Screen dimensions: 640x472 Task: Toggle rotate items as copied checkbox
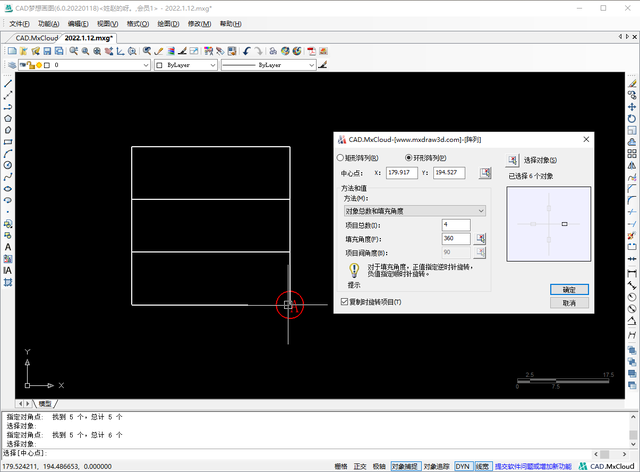344,302
